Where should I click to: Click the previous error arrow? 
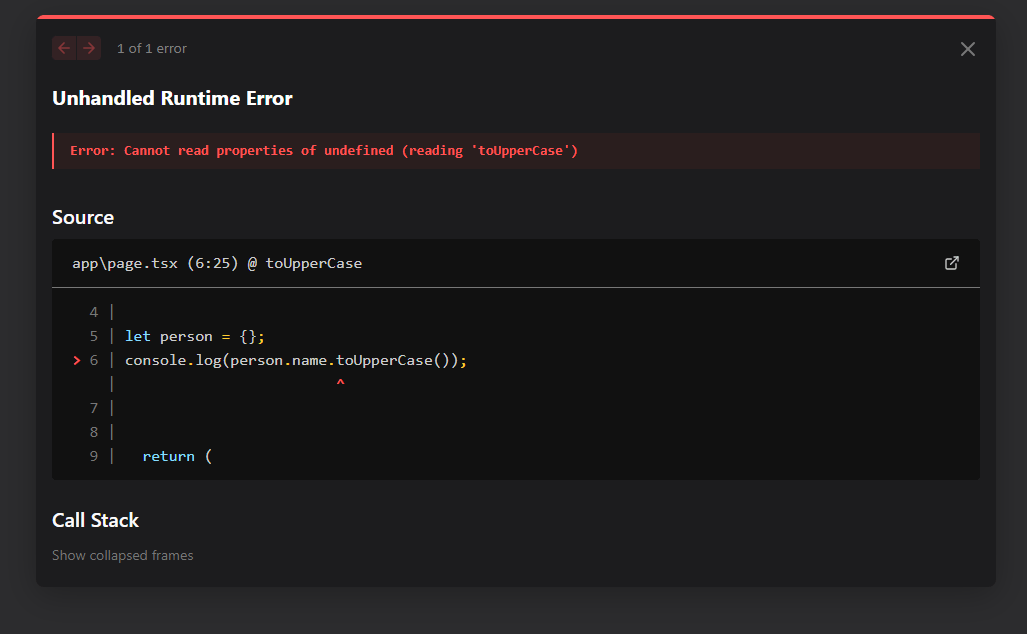coord(64,48)
